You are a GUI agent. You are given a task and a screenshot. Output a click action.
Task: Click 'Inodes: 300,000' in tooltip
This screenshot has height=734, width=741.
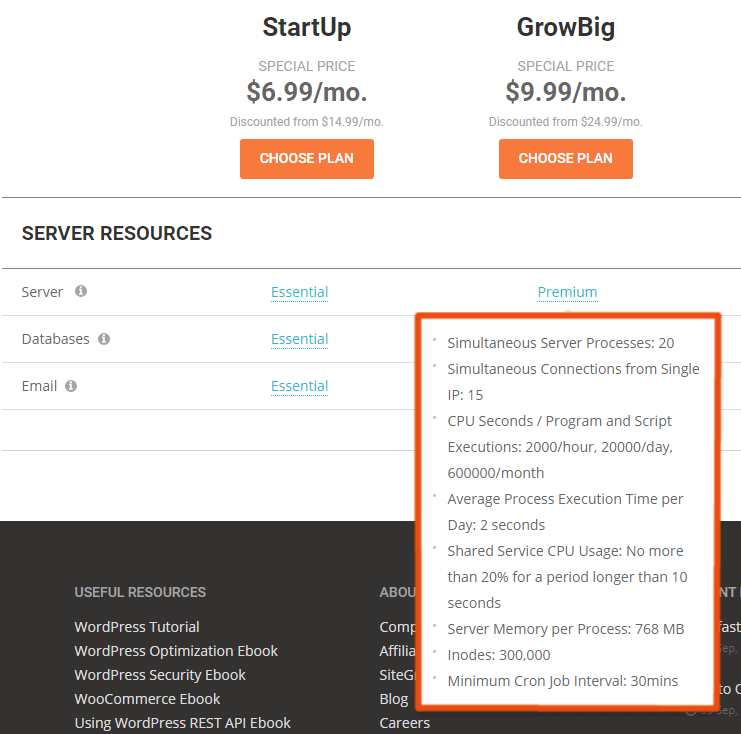[x=499, y=655]
